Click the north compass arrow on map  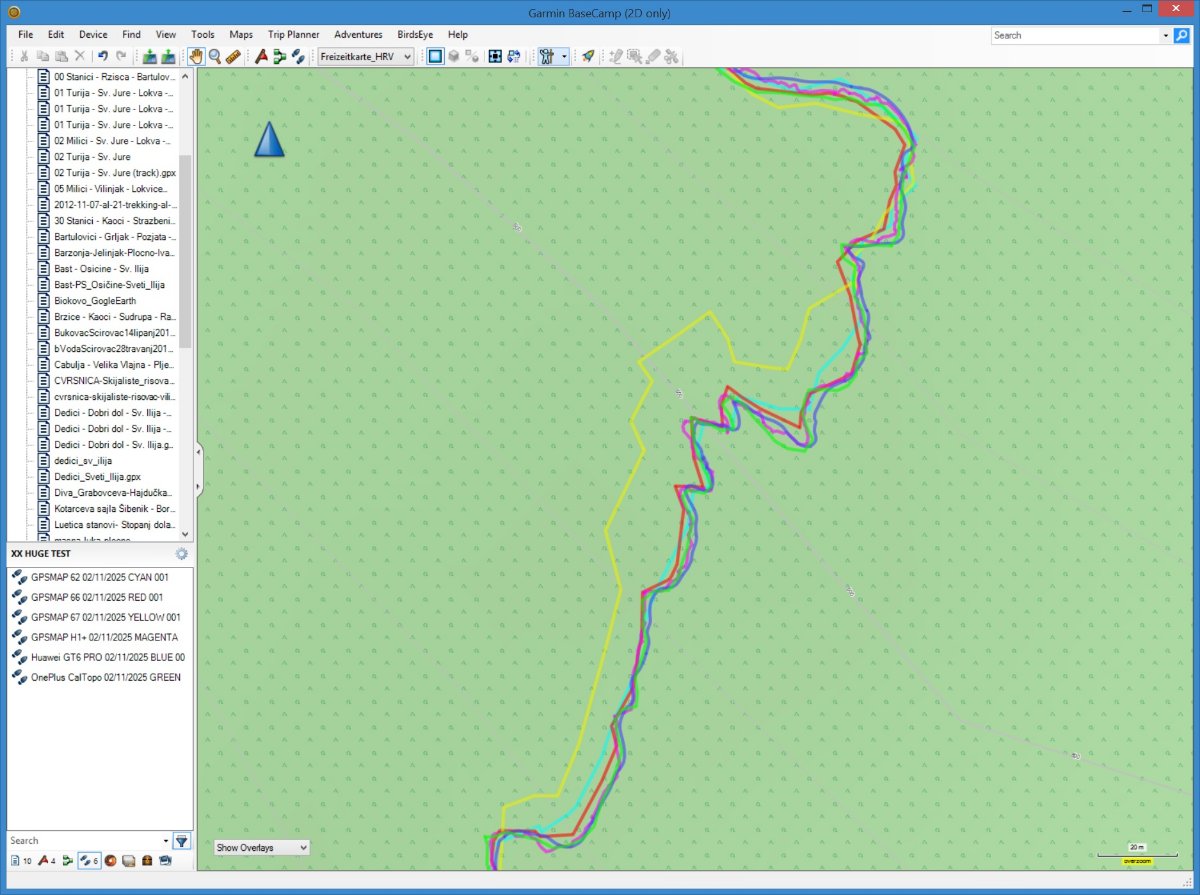[269, 140]
